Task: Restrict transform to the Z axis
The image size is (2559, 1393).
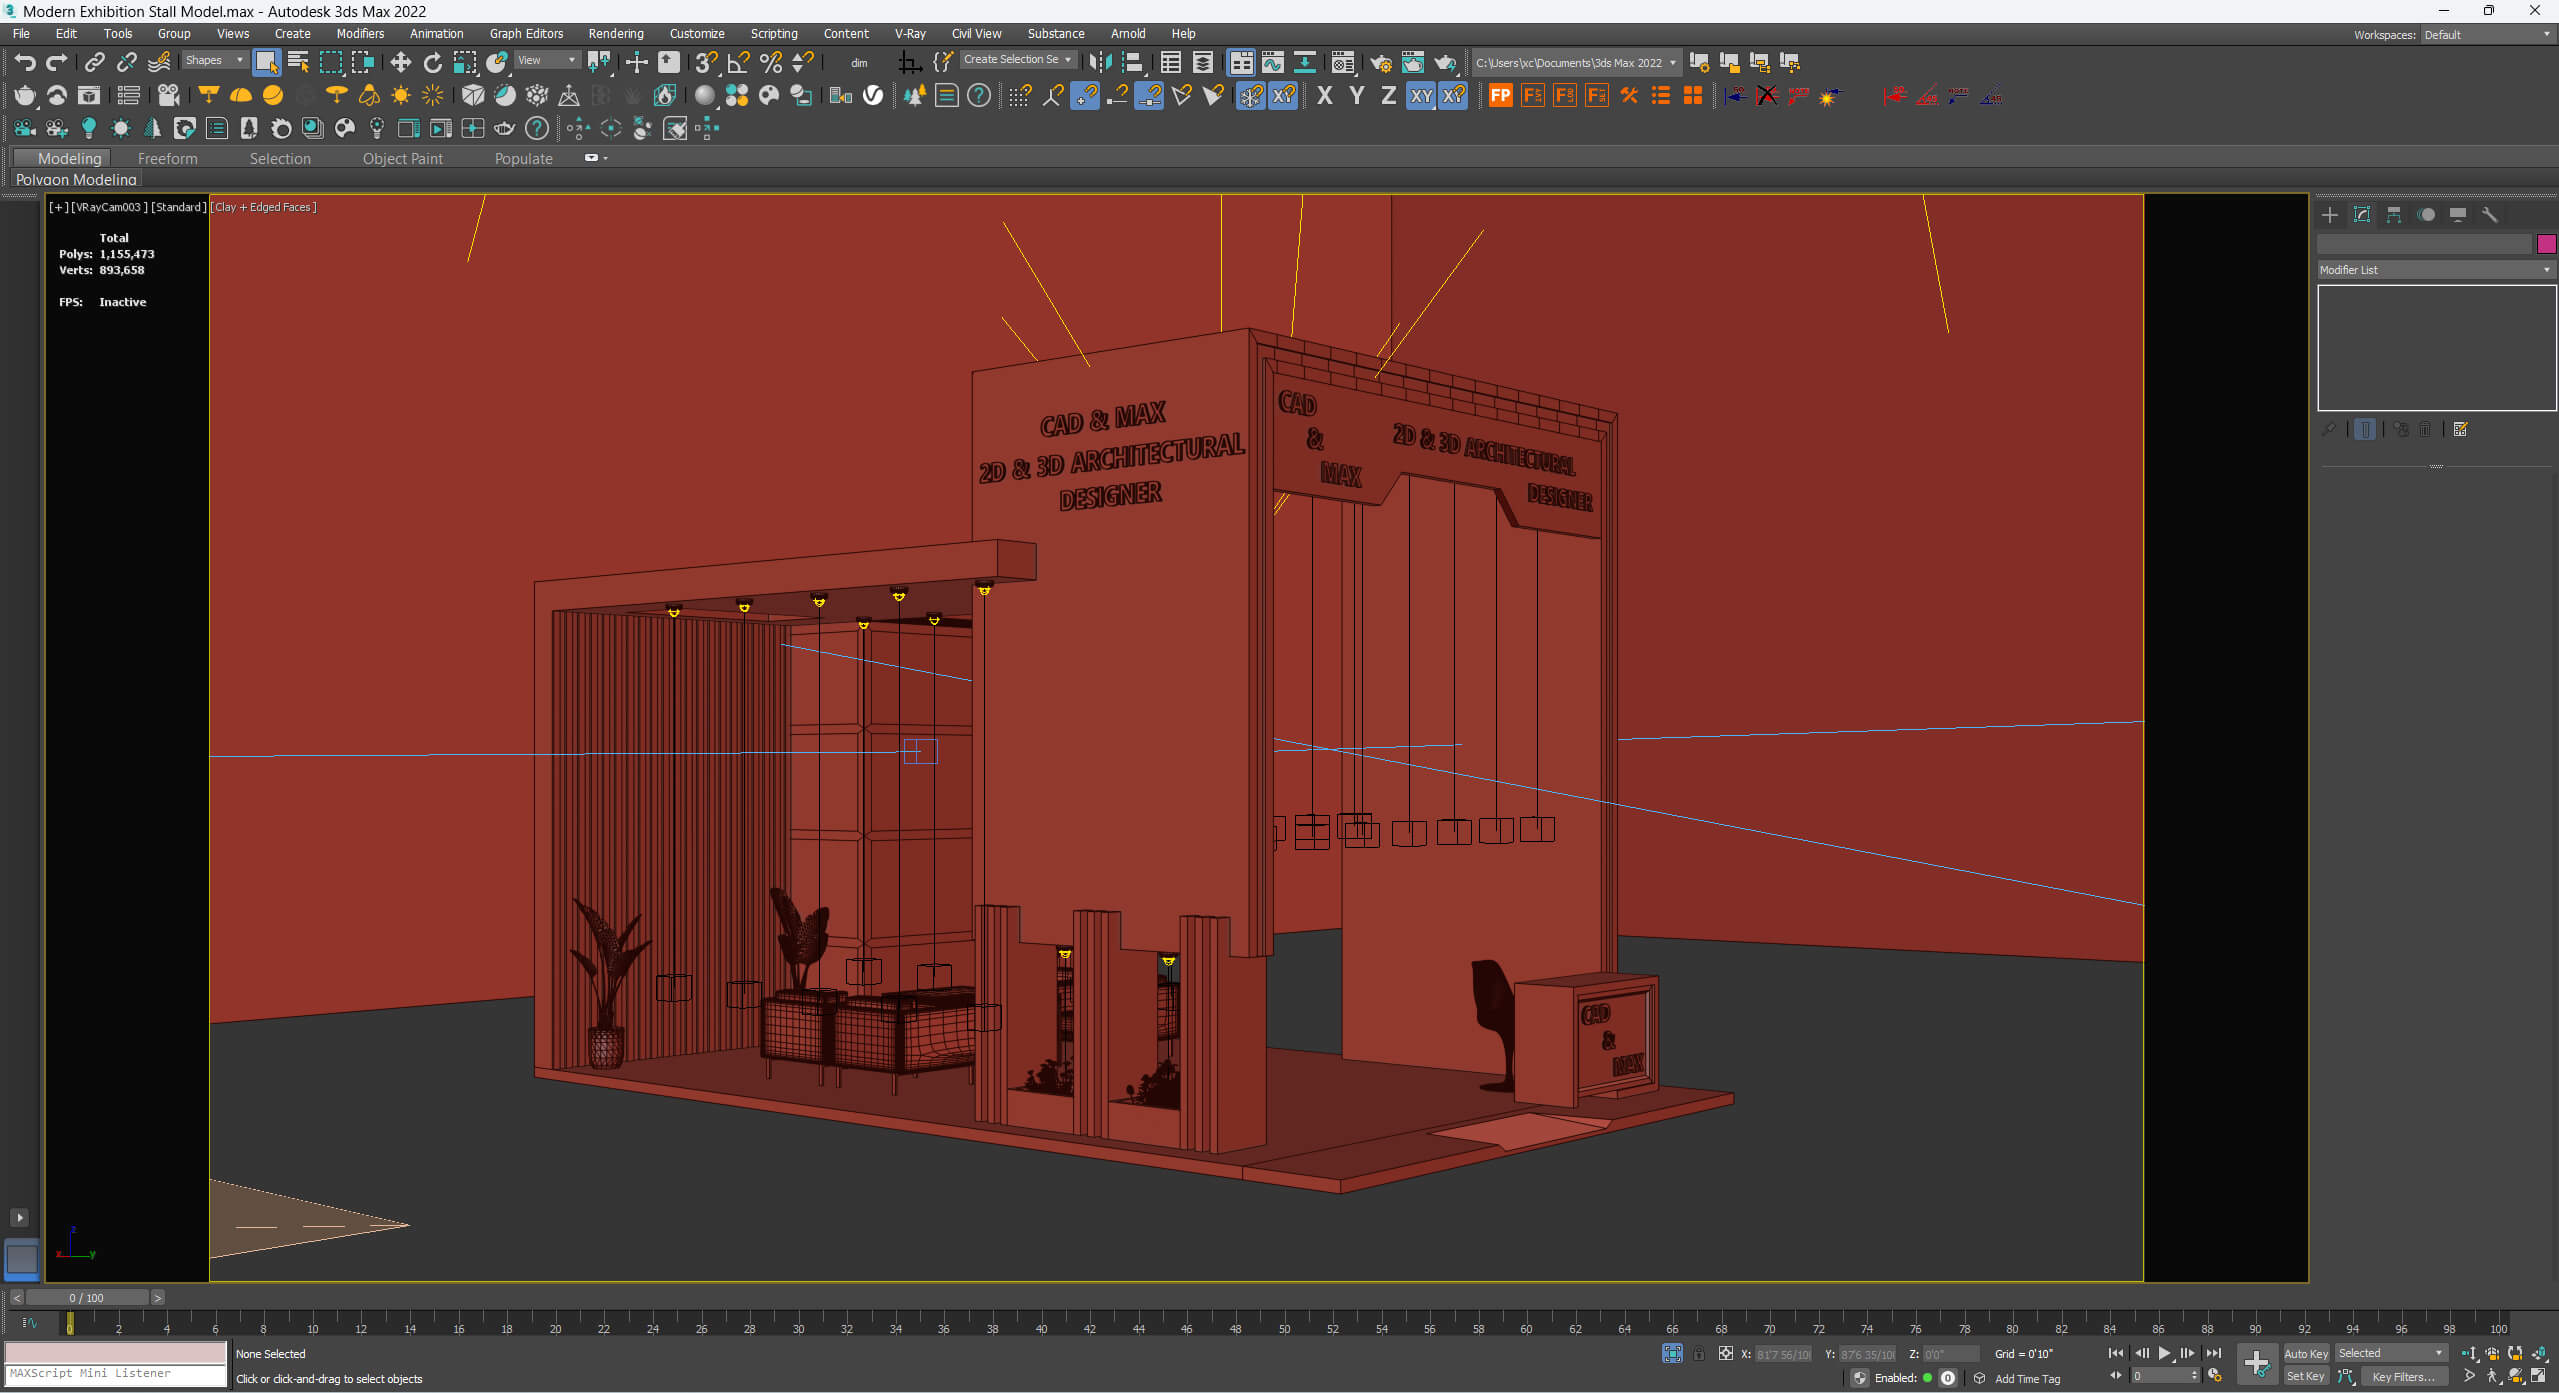Action: click(x=1389, y=95)
